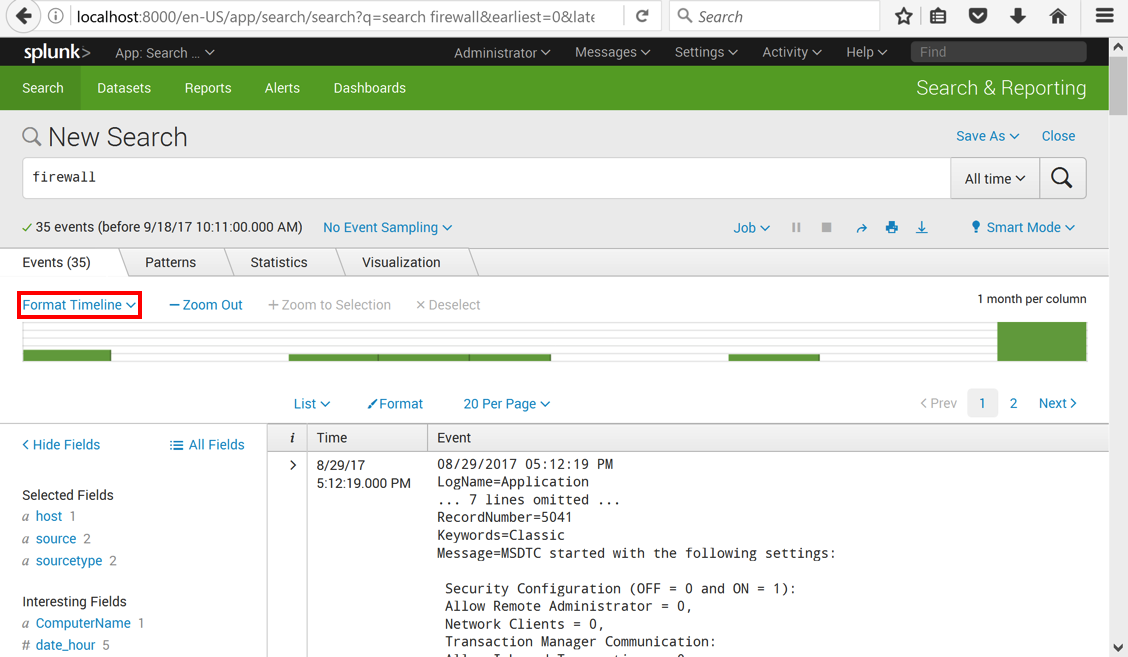
Task: Go to the Datasets nav tab
Action: click(124, 88)
